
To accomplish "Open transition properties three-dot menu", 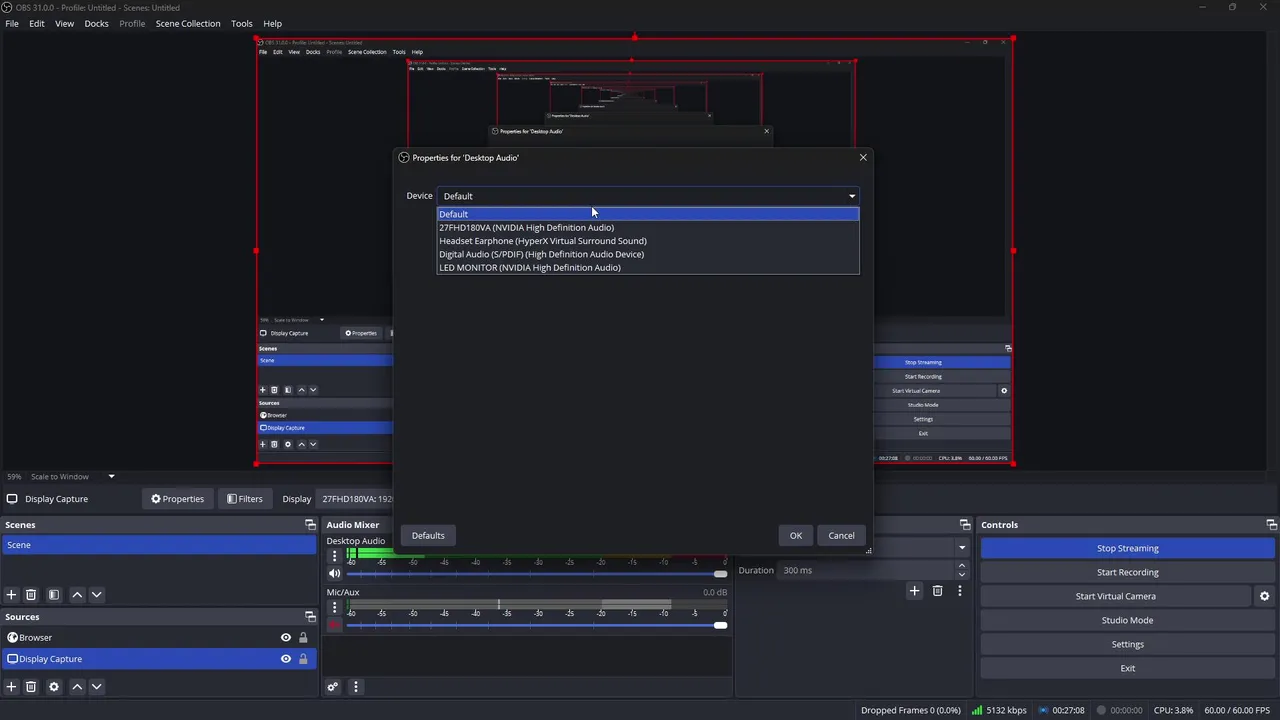I will tap(960, 591).
